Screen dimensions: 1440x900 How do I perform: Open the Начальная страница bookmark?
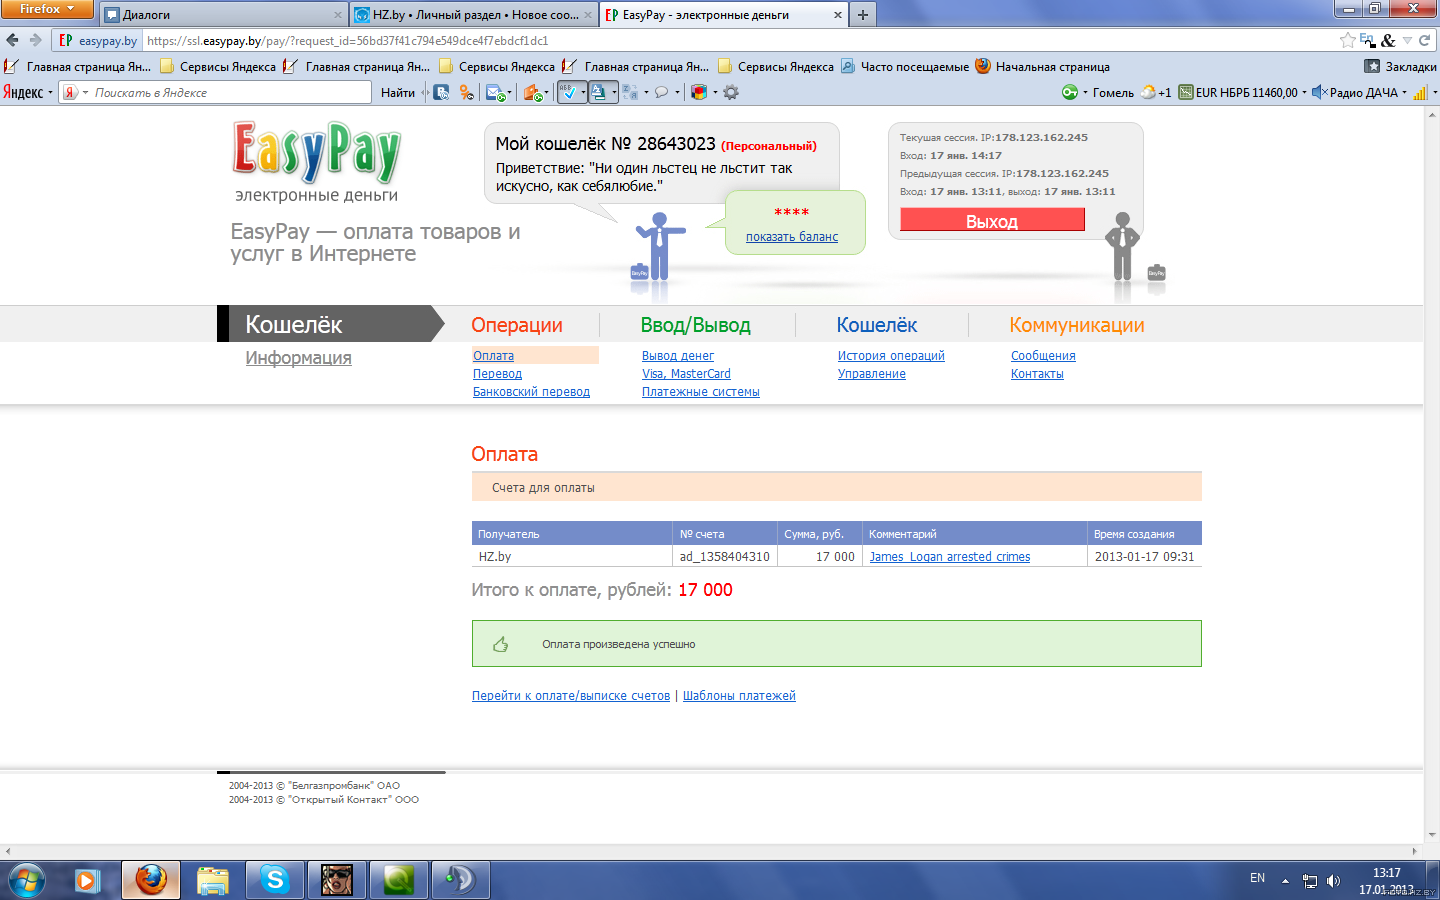(x=1042, y=66)
